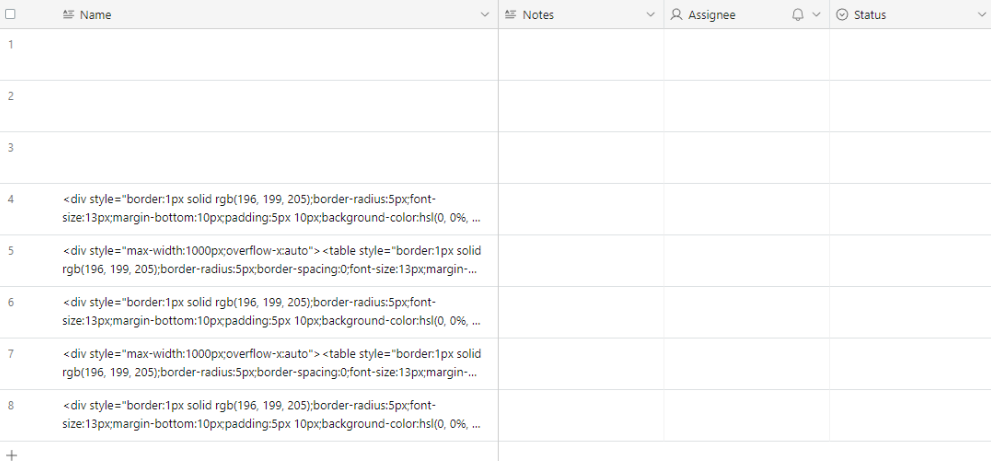Image resolution: width=991 pixels, height=461 pixels.
Task: Open the Notes column dropdown menu
Action: [650, 15]
